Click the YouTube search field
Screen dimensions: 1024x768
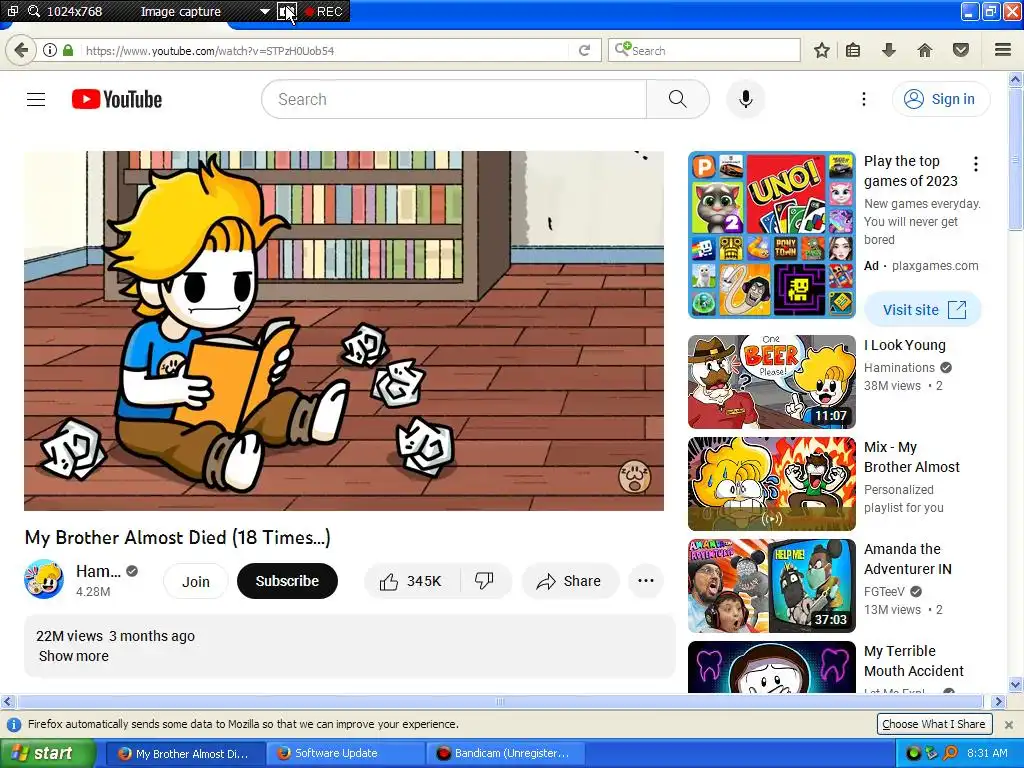click(454, 99)
